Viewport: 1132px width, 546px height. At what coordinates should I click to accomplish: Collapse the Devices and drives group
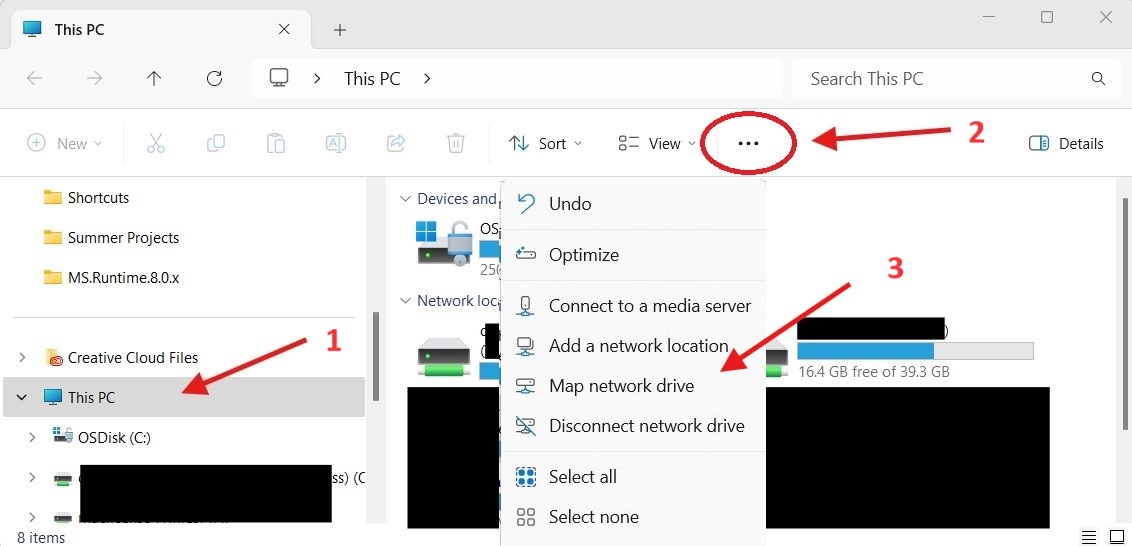tap(405, 199)
